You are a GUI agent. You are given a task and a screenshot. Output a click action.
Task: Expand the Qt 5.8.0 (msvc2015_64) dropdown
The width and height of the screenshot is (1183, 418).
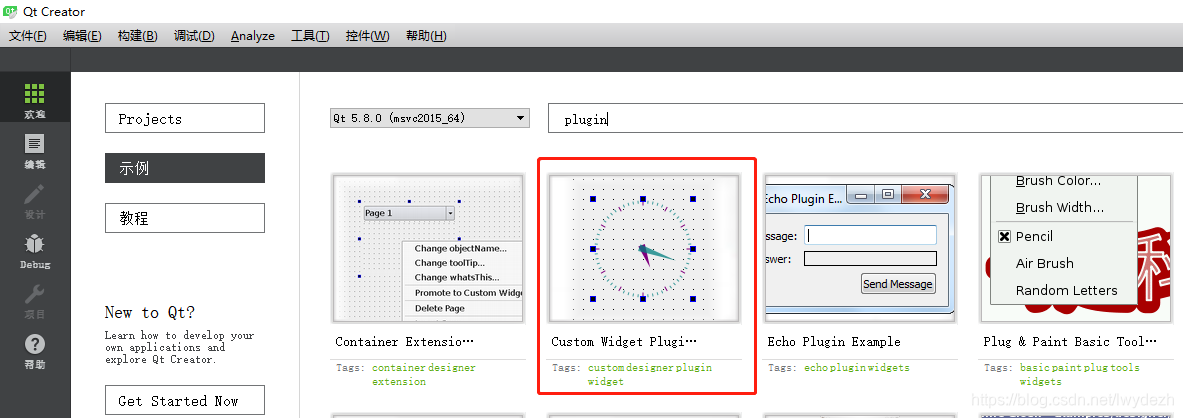429,118
